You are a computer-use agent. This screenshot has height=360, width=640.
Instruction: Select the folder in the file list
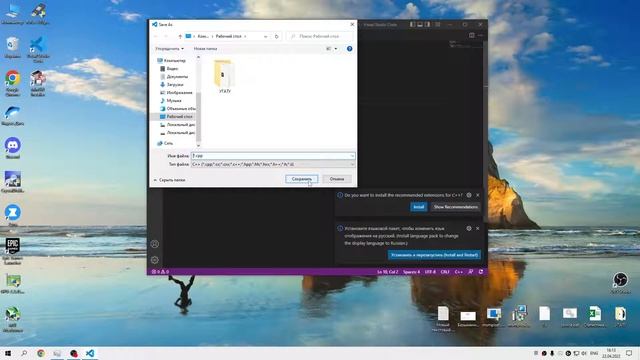224,76
